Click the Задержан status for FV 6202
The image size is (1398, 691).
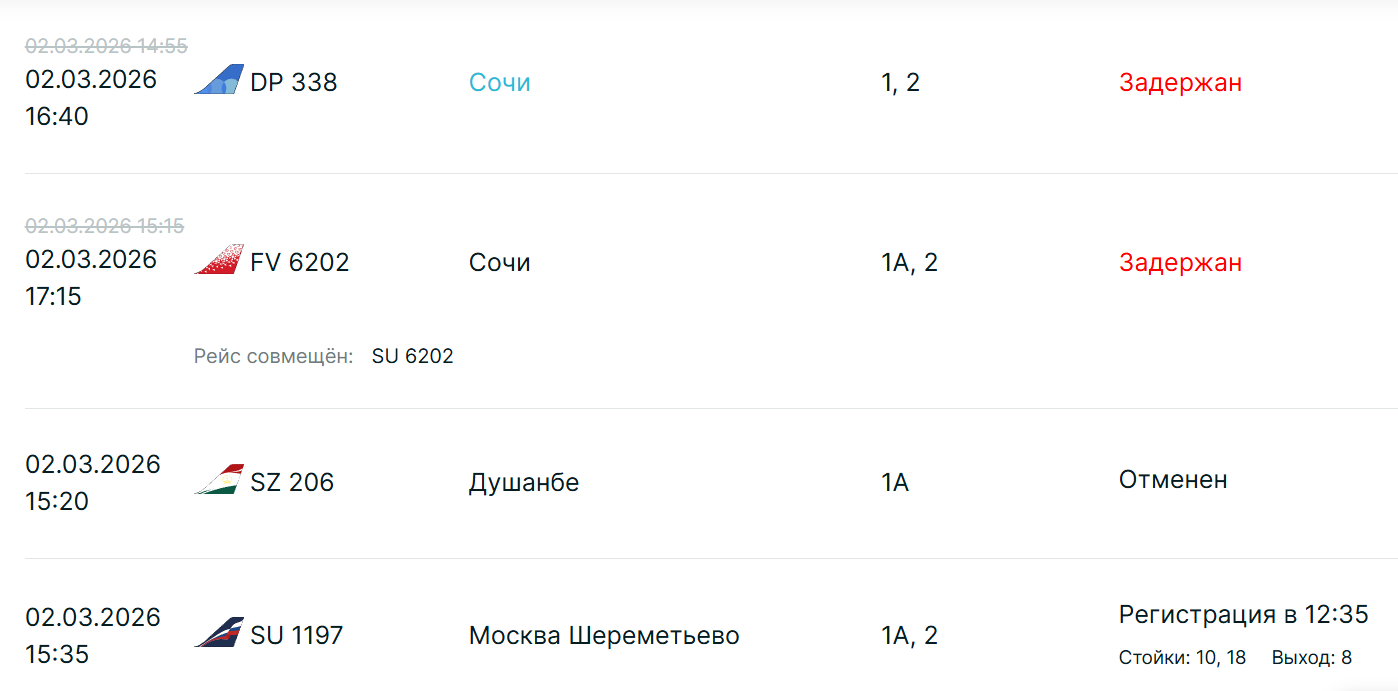1180,262
